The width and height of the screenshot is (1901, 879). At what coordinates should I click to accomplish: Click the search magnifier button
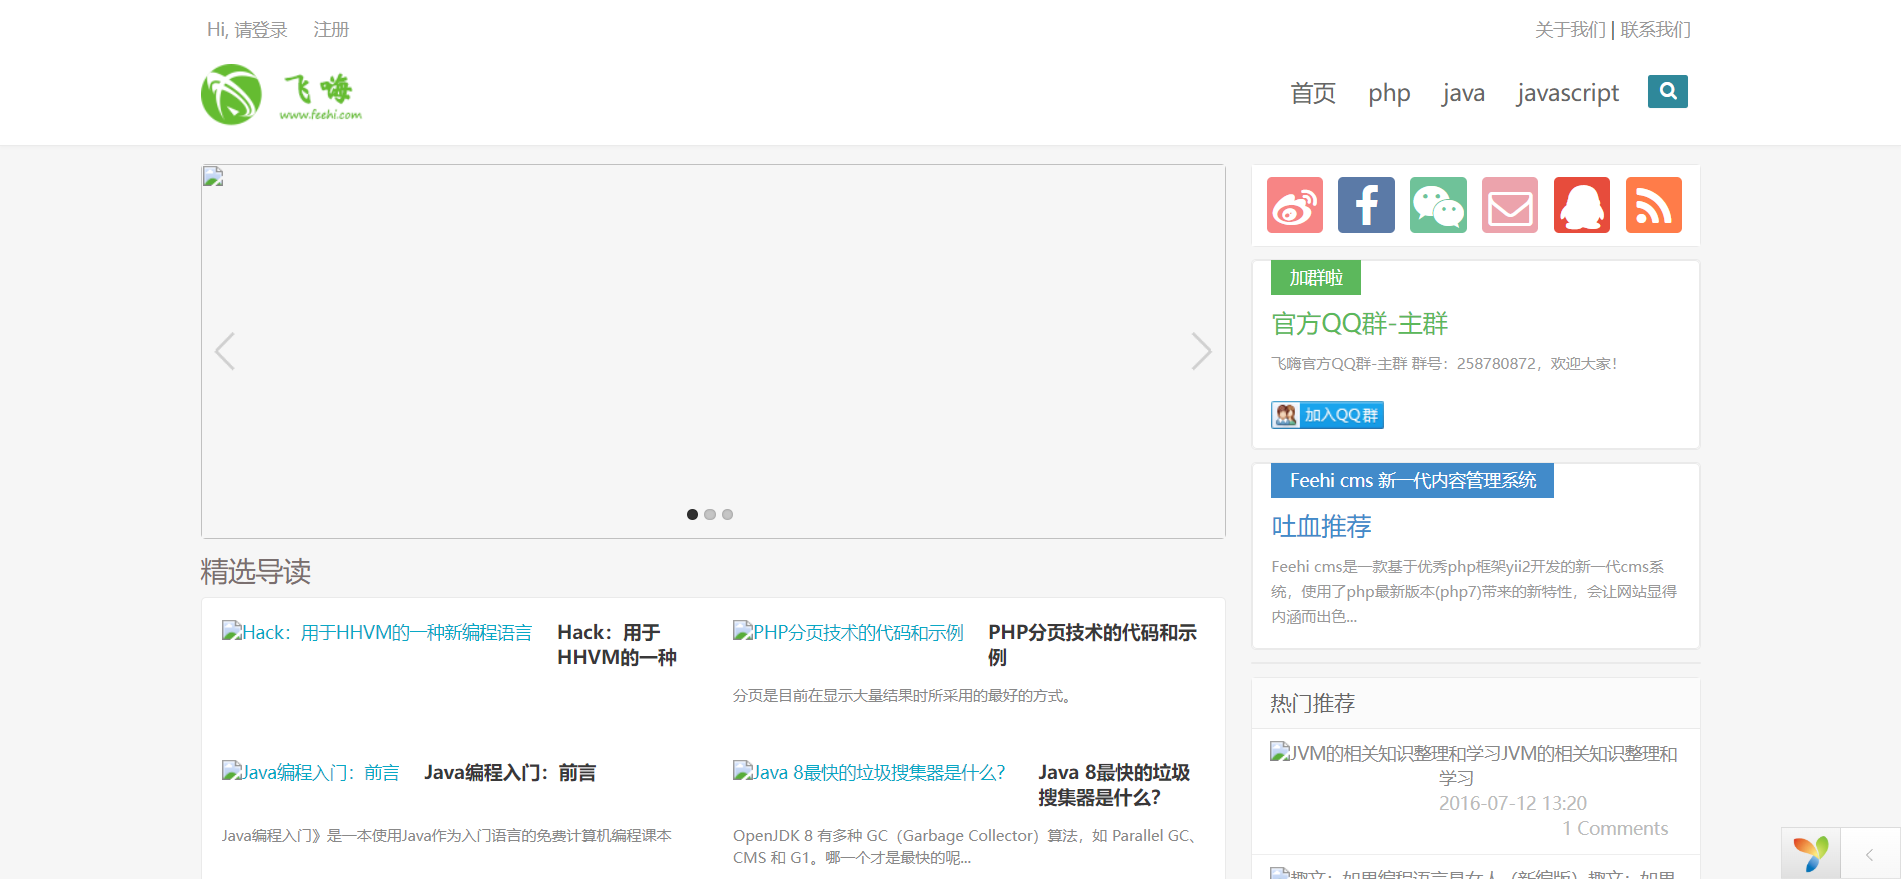click(x=1667, y=92)
